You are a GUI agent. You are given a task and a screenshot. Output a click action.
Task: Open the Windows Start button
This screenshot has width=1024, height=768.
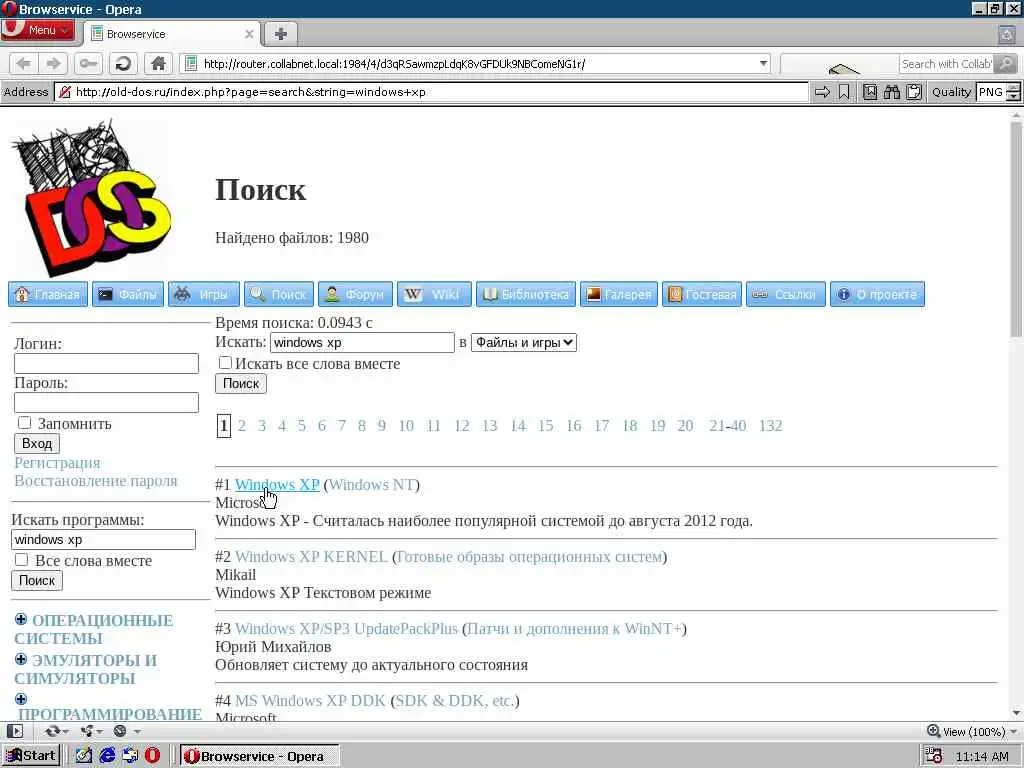coord(31,756)
